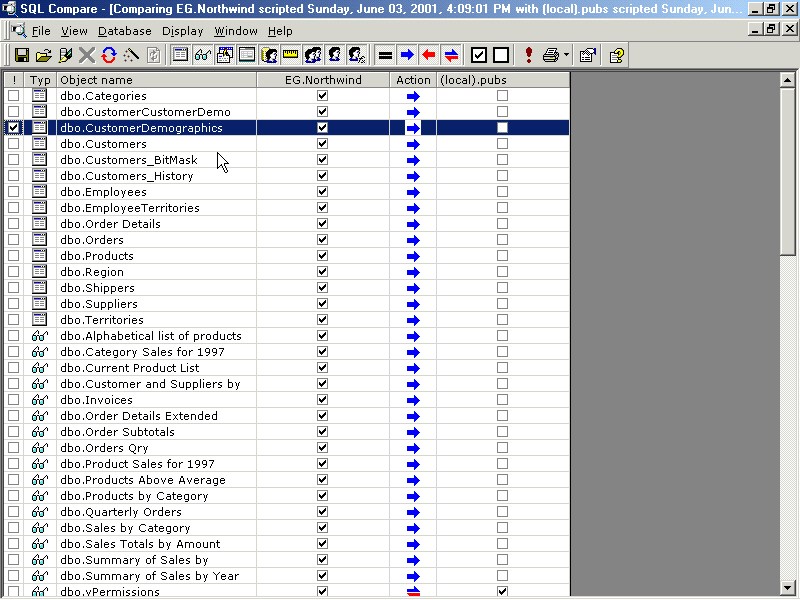The height and width of the screenshot is (600, 800).
Task: Click the printer icon
Action: point(551,55)
